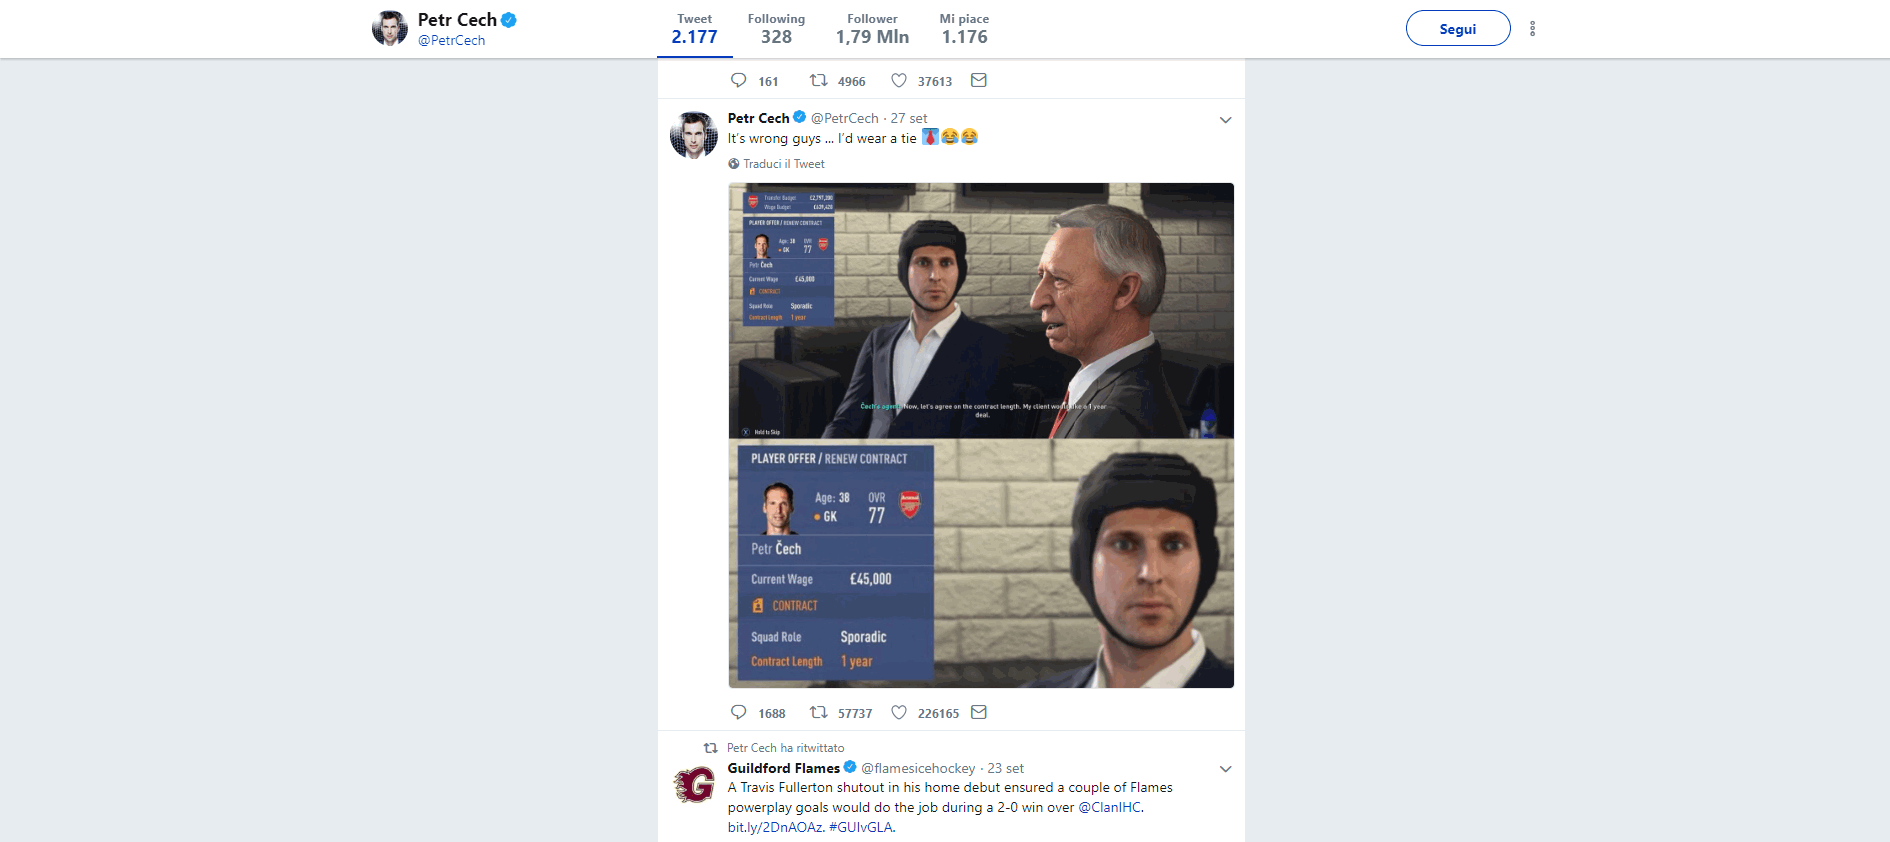The width and height of the screenshot is (1890, 842).
Task: Open the FIFA contract screenshot image
Action: (x=981, y=435)
